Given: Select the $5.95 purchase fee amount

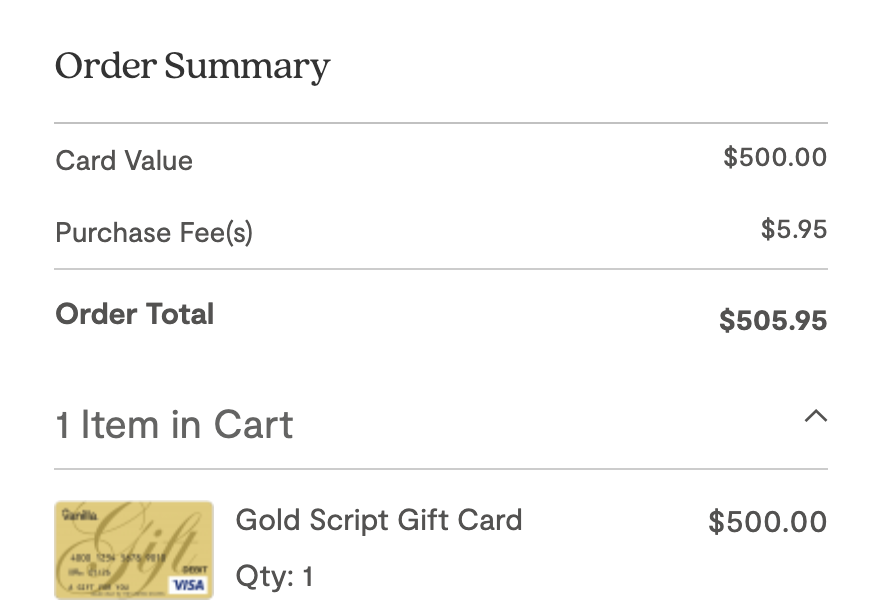Looking at the screenshot, I should pos(794,229).
